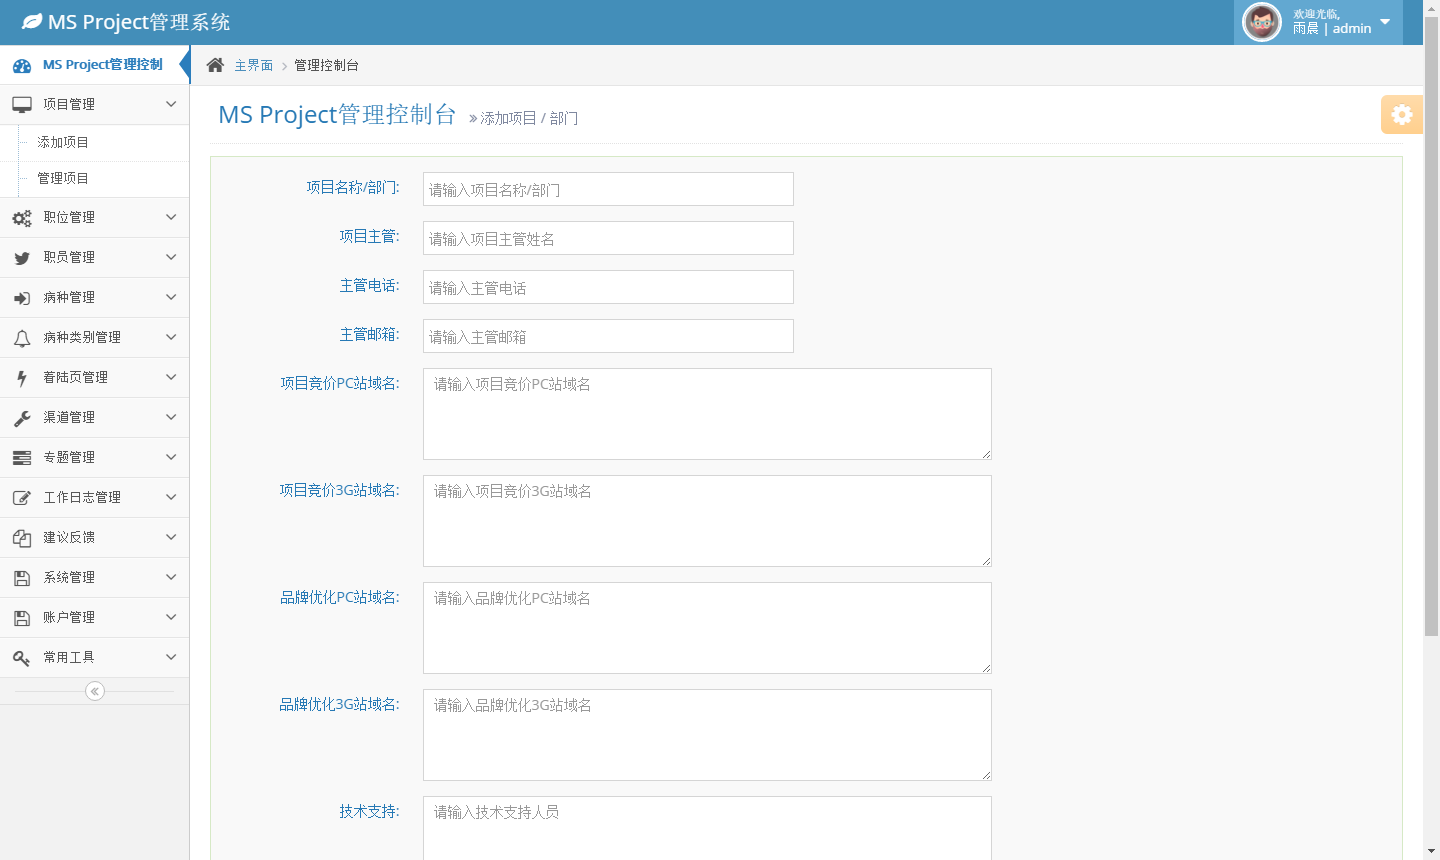Click the key icon for 常用工具
This screenshot has height=860, width=1440.
click(22, 658)
